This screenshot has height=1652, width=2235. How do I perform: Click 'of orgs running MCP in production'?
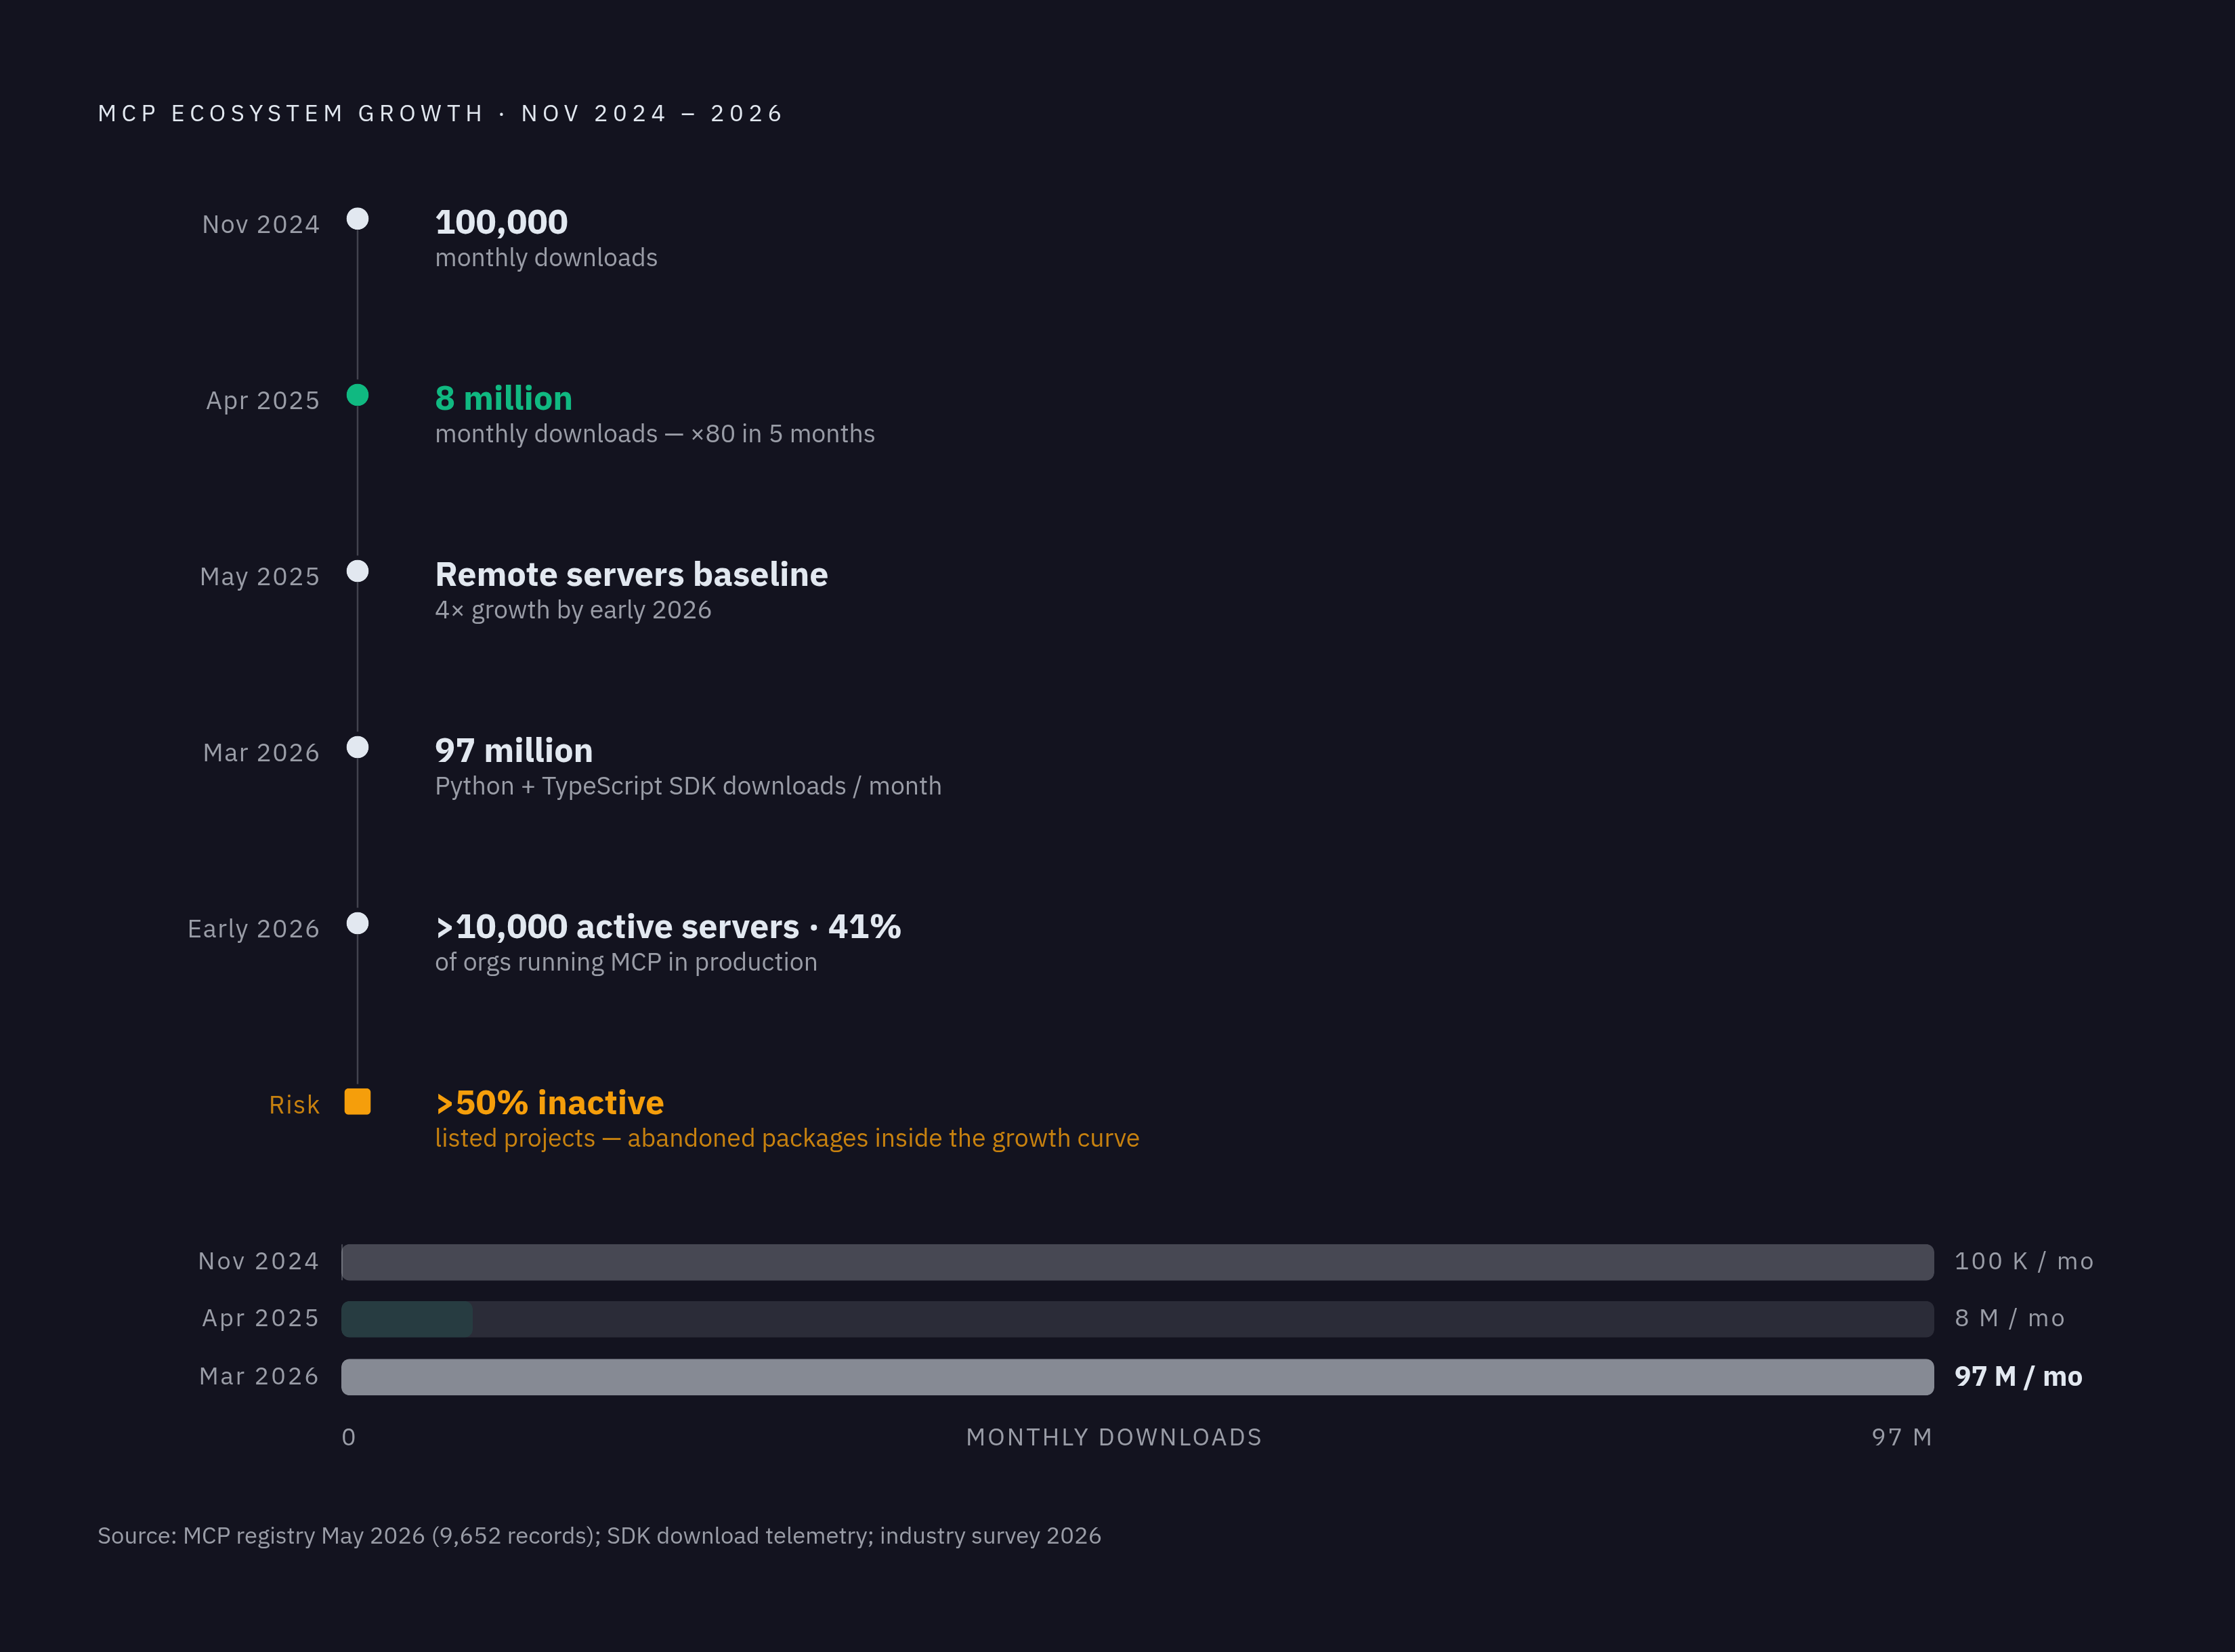(626, 961)
